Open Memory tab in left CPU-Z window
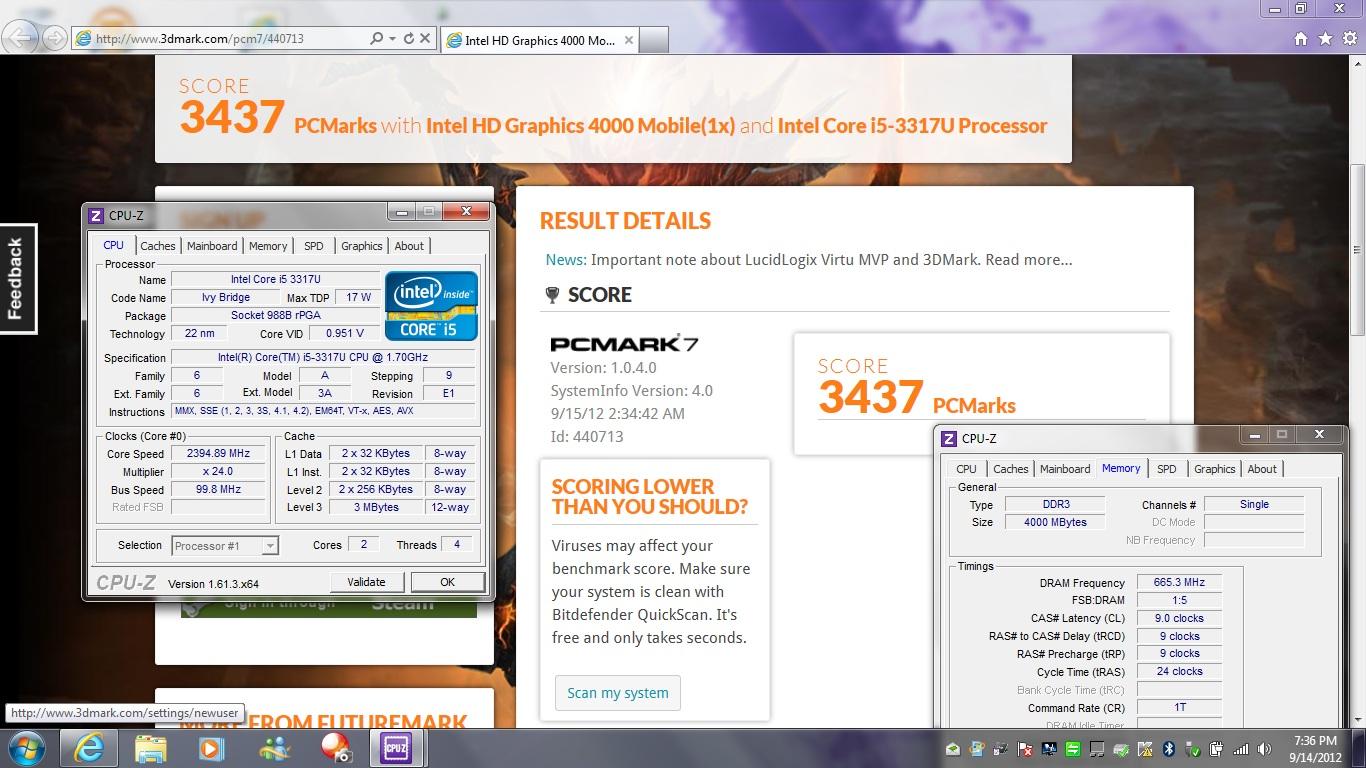This screenshot has height=768, width=1366. pyautogui.click(x=268, y=246)
